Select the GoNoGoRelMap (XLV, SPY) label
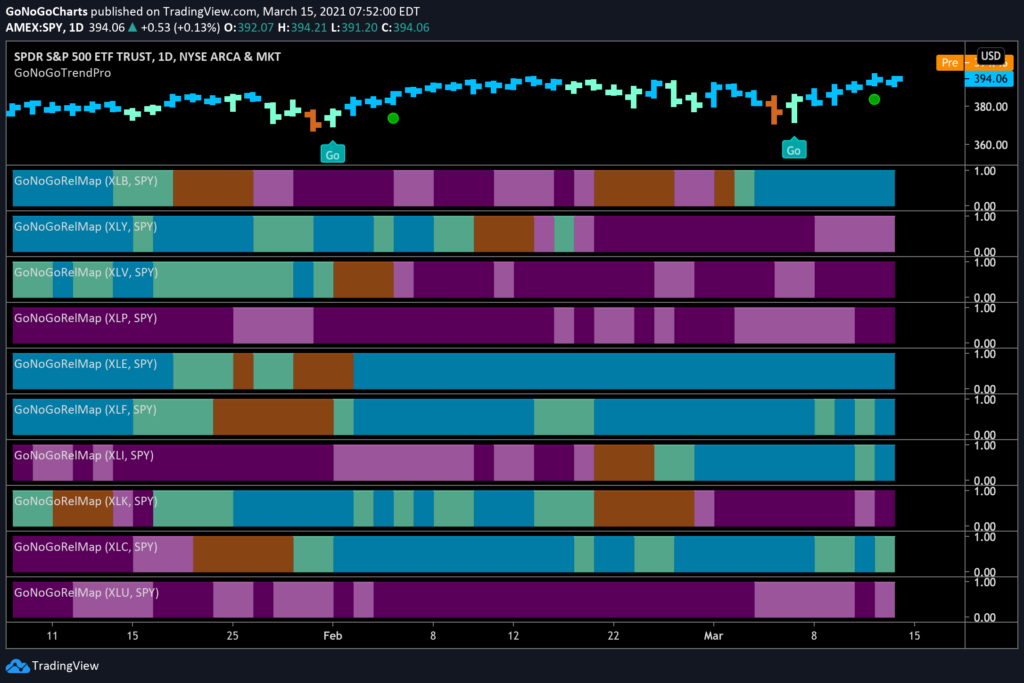The height and width of the screenshot is (683, 1024). point(86,272)
